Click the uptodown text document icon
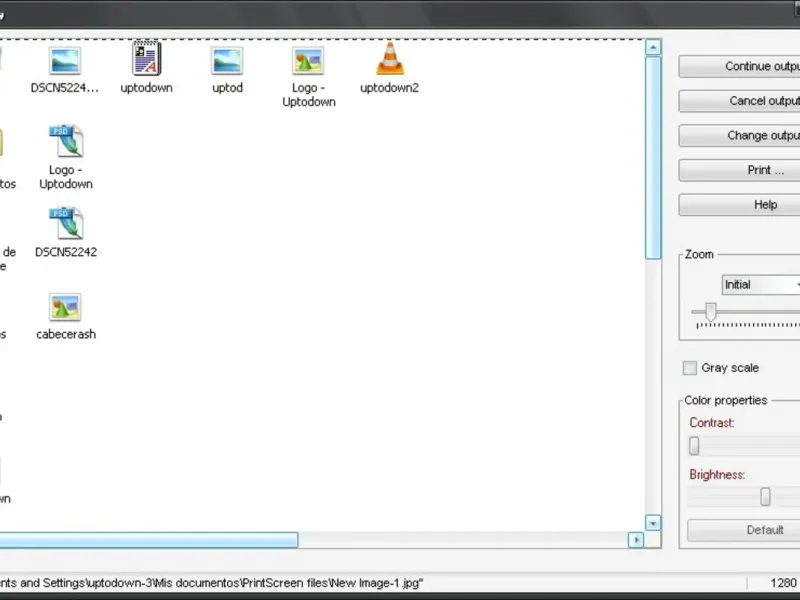 [x=146, y=59]
